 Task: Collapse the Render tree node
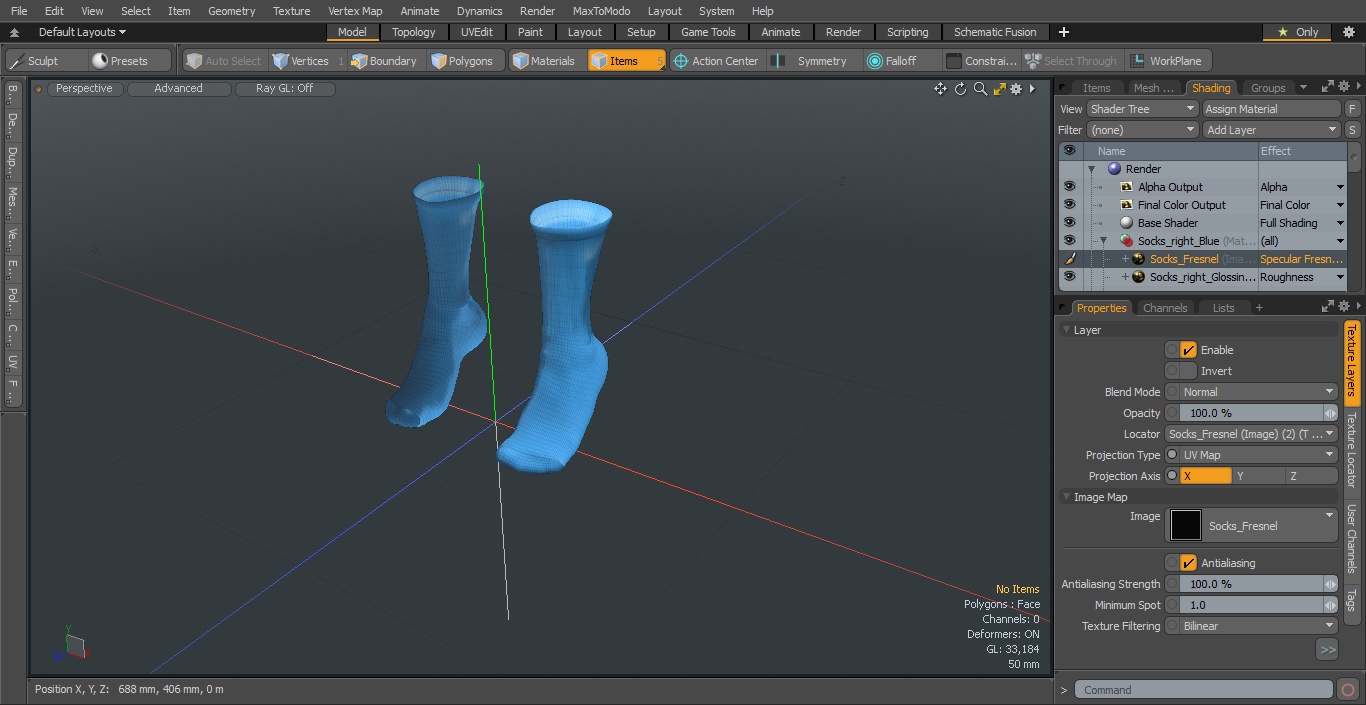coord(1091,169)
